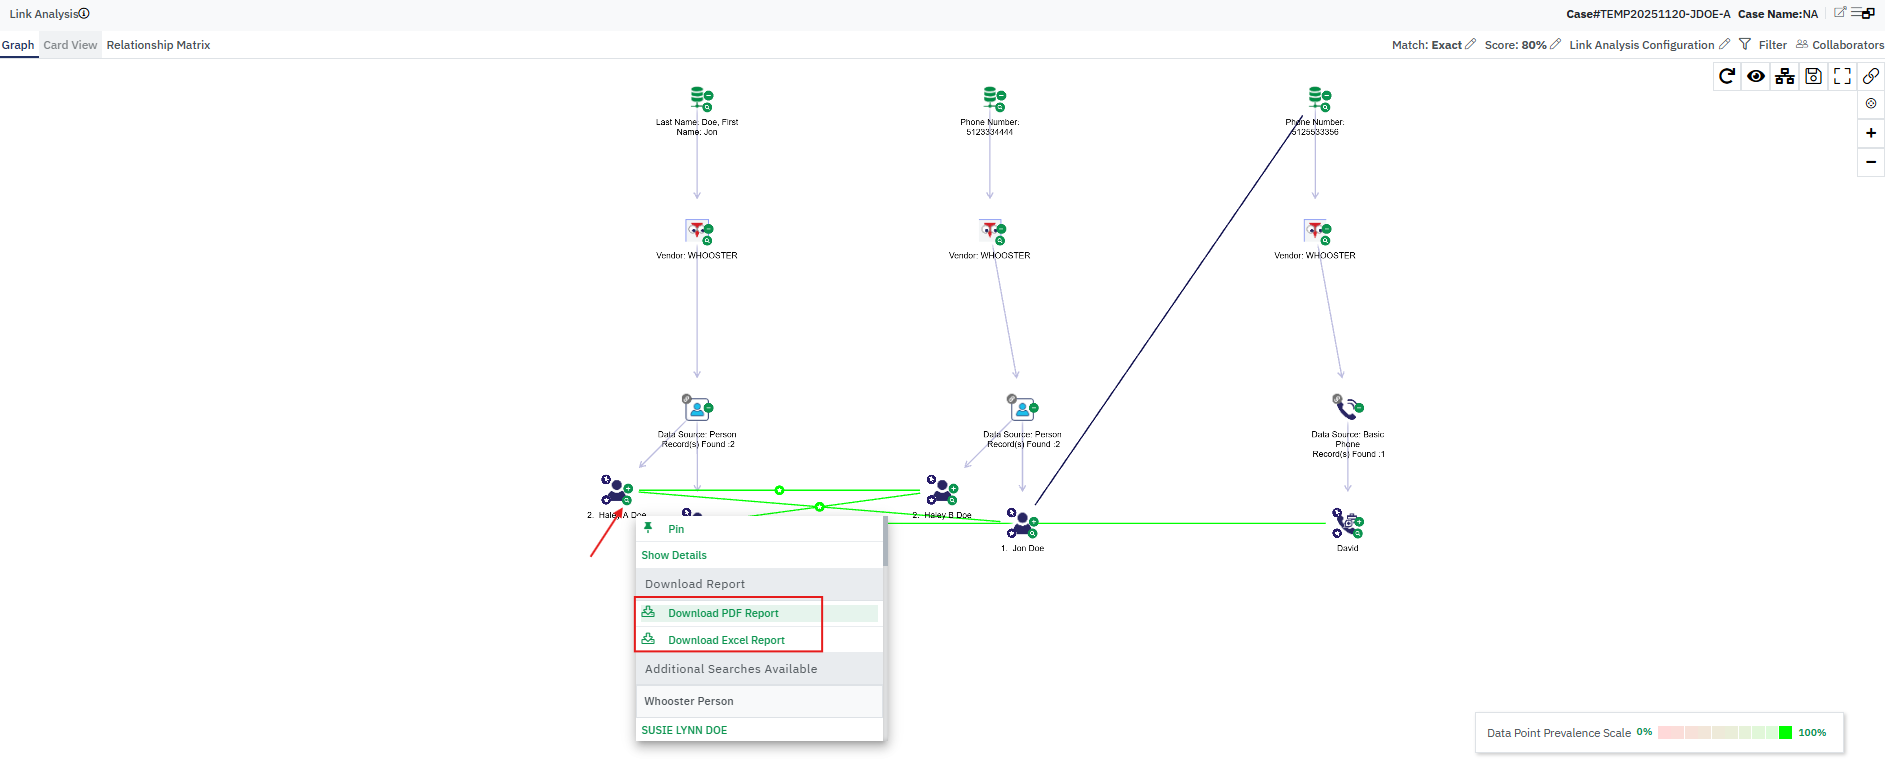Edit Link Analysis Configuration pencil icon
Image resolution: width=1885 pixels, height=759 pixels.
tap(1724, 44)
